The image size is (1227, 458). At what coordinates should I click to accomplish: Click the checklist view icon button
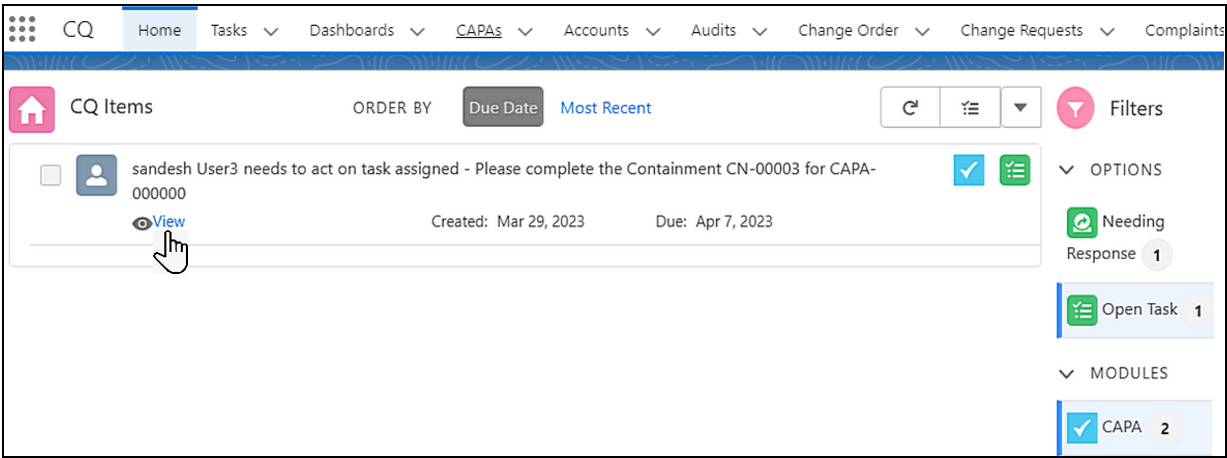tap(969, 108)
